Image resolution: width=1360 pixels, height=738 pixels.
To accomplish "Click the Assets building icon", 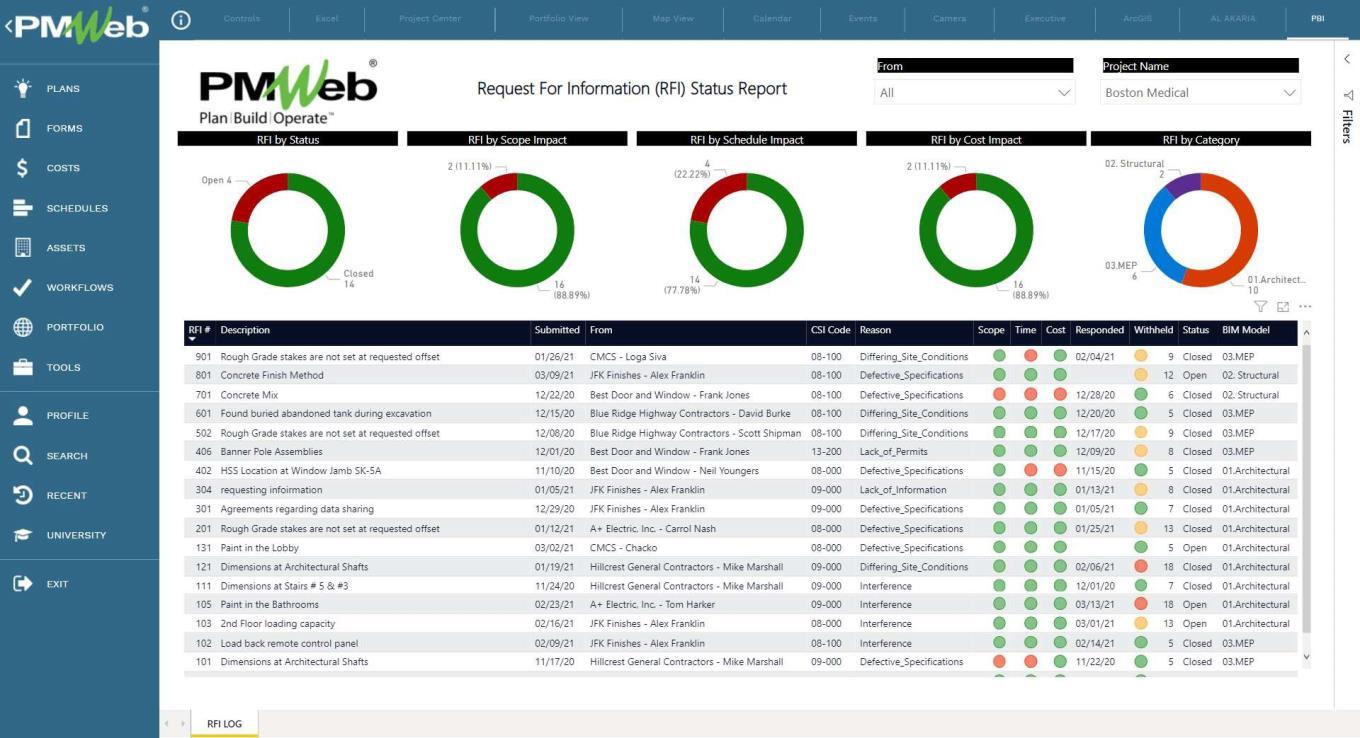I will coord(22,248).
